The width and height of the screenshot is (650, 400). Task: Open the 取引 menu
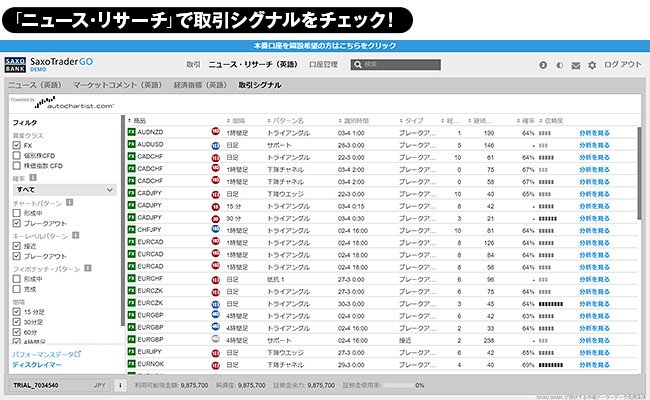coord(193,65)
